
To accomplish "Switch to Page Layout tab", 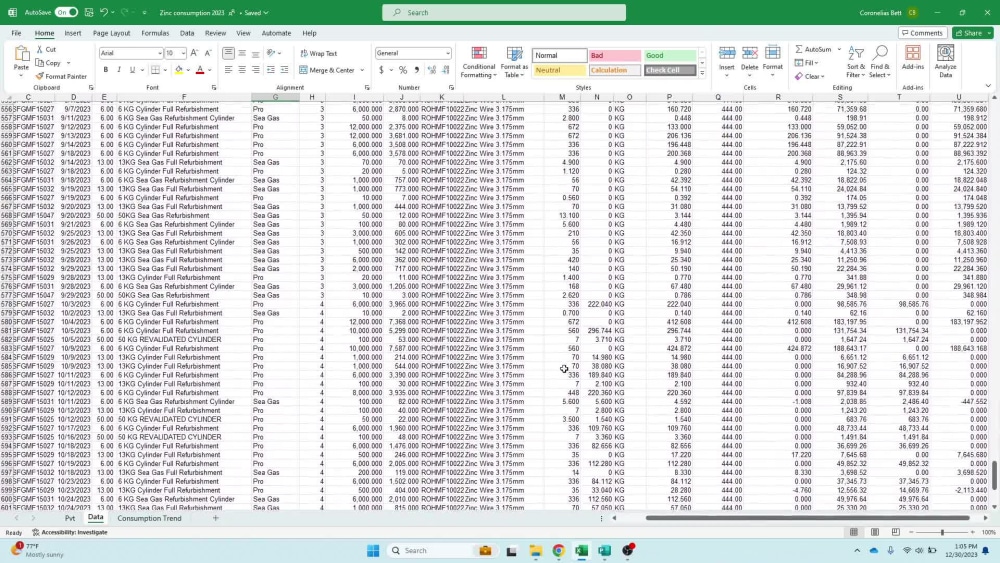I will pos(111,33).
